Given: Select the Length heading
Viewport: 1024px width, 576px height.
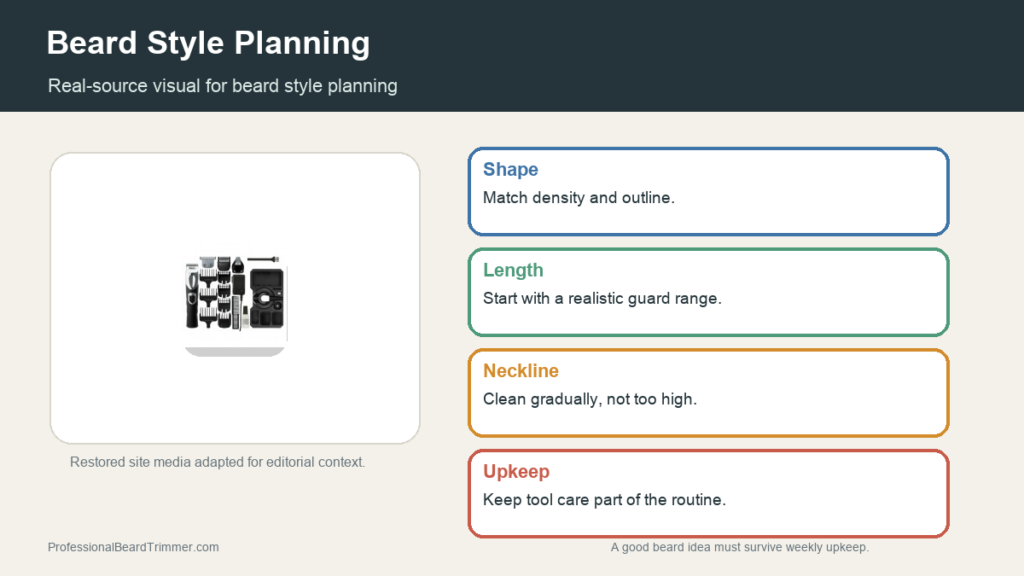Looking at the screenshot, I should pos(513,270).
